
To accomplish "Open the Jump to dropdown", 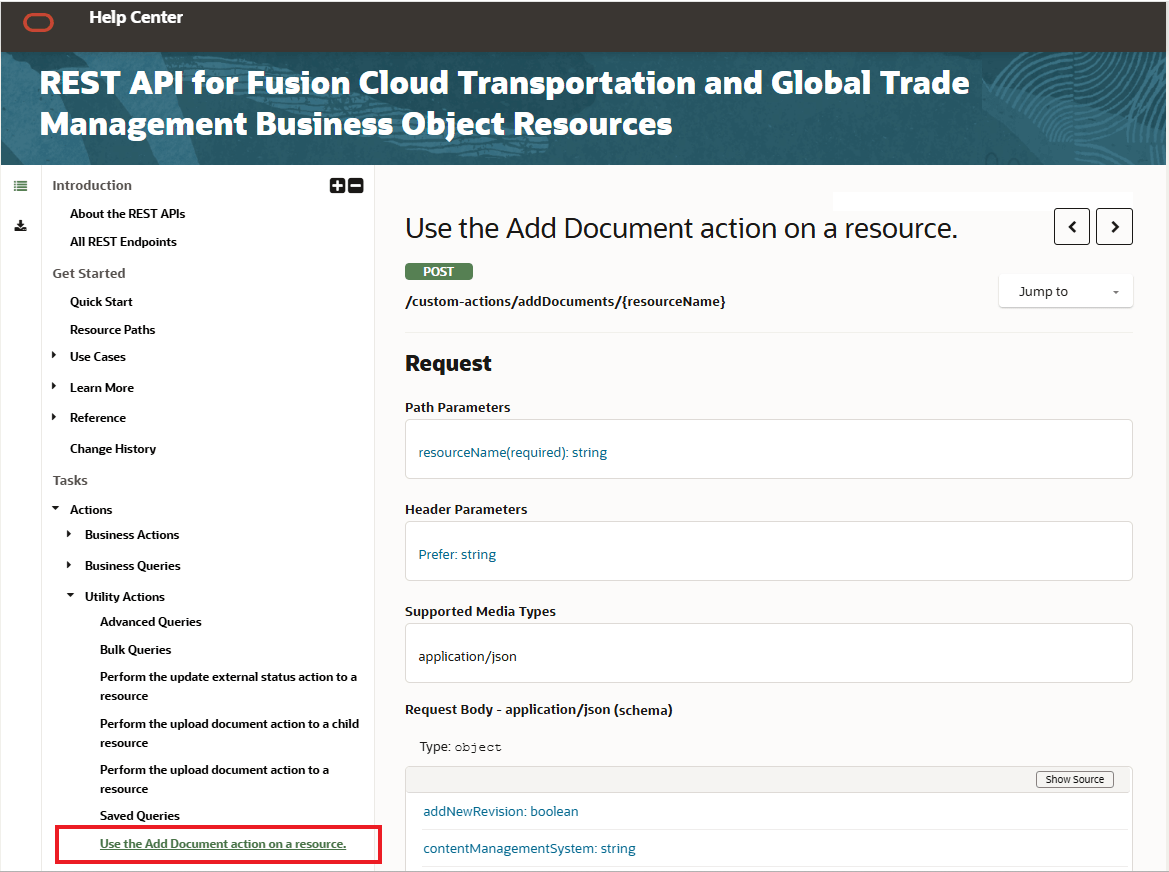I will (x=1065, y=291).
